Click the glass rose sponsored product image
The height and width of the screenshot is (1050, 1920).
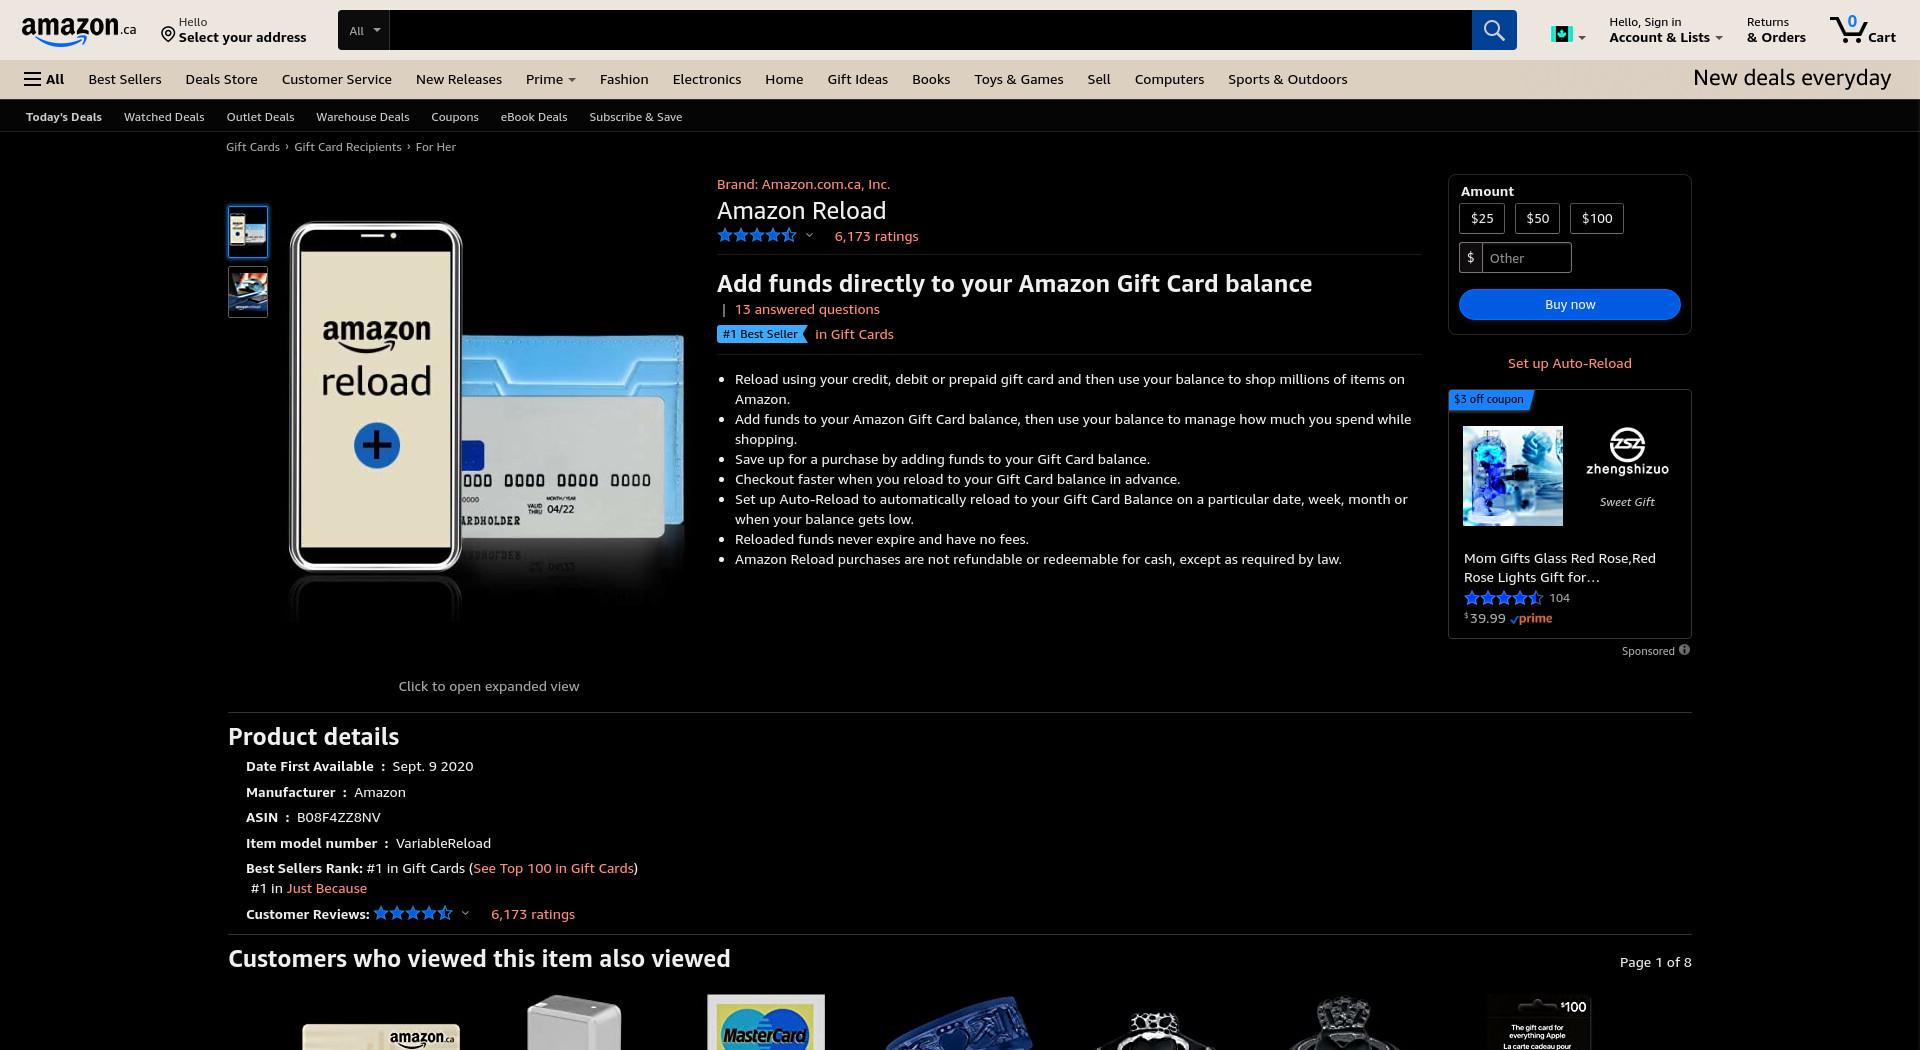tap(1513, 476)
